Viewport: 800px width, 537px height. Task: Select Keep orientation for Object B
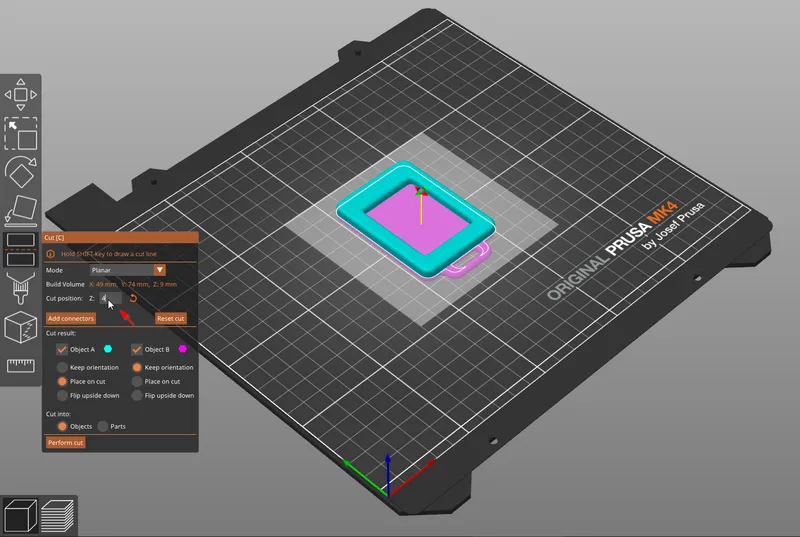tap(137, 367)
